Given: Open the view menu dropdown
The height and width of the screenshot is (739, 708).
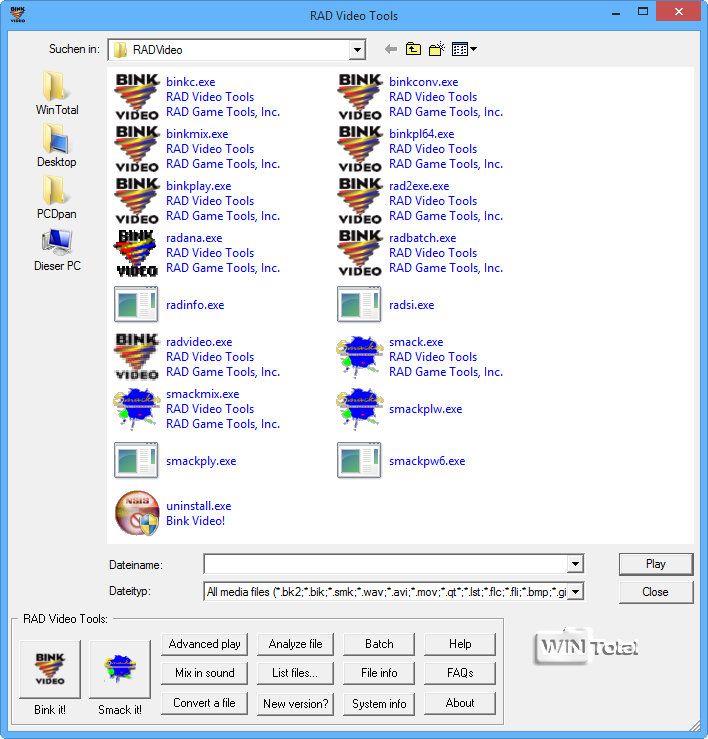Looking at the screenshot, I should point(464,49).
